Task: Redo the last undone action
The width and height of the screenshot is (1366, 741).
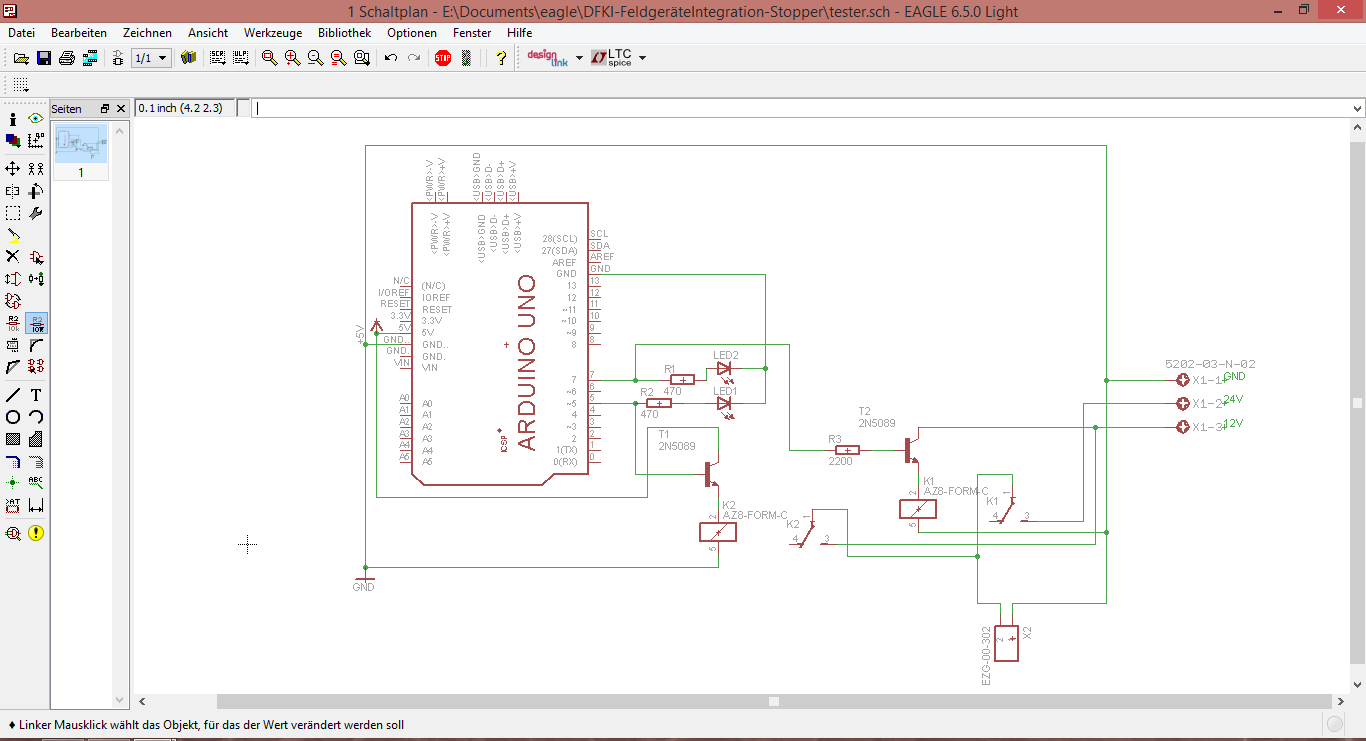Action: (414, 58)
